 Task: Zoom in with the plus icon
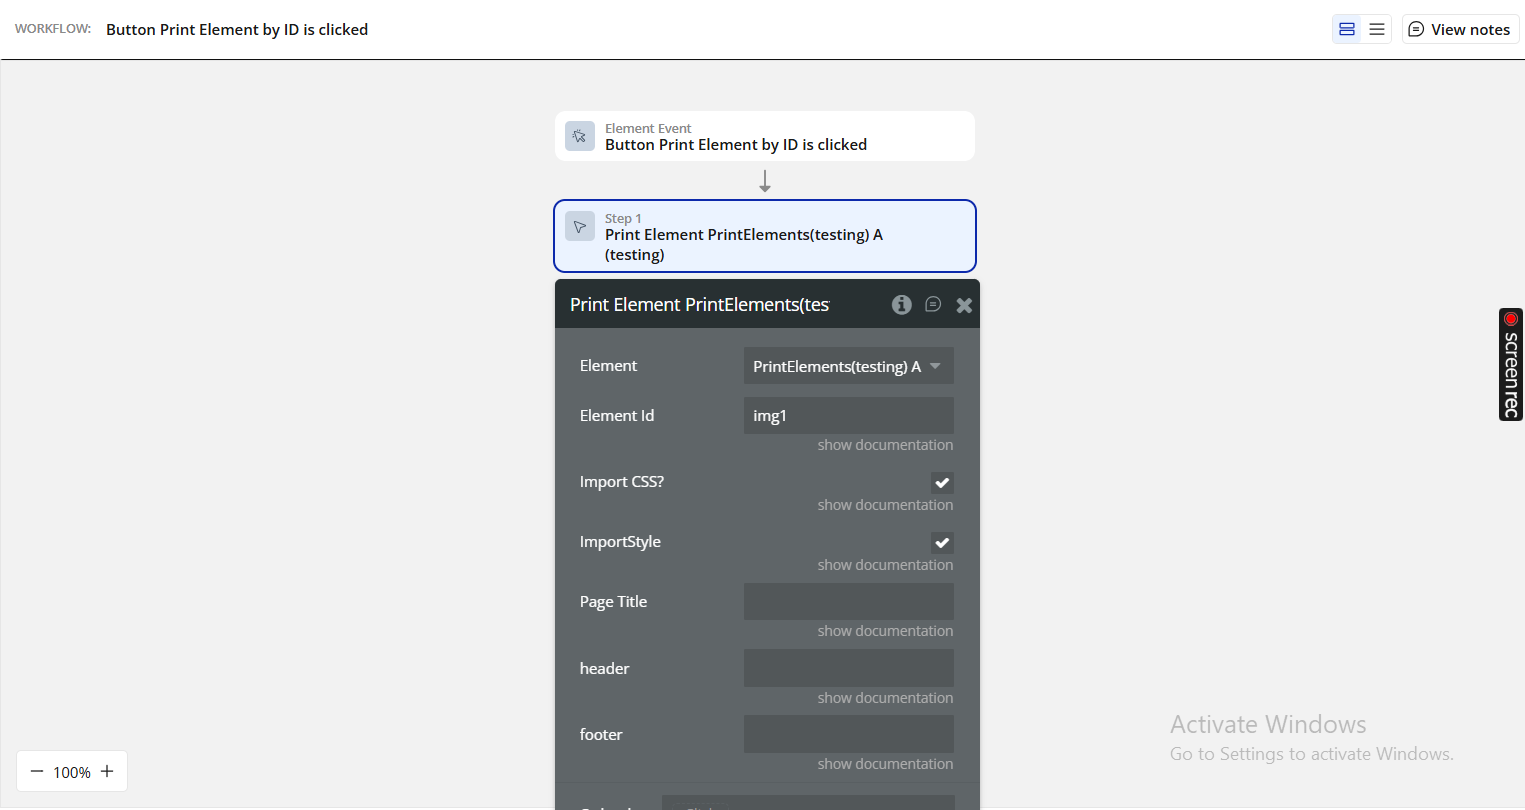coord(107,771)
